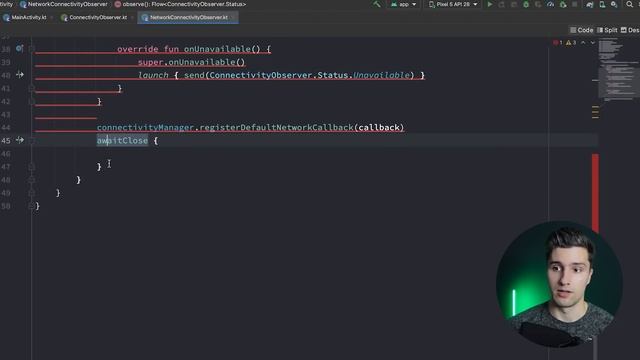The height and width of the screenshot is (360, 640).
Task: Click Attach Debugger to Android Process icon
Action: (563, 4)
